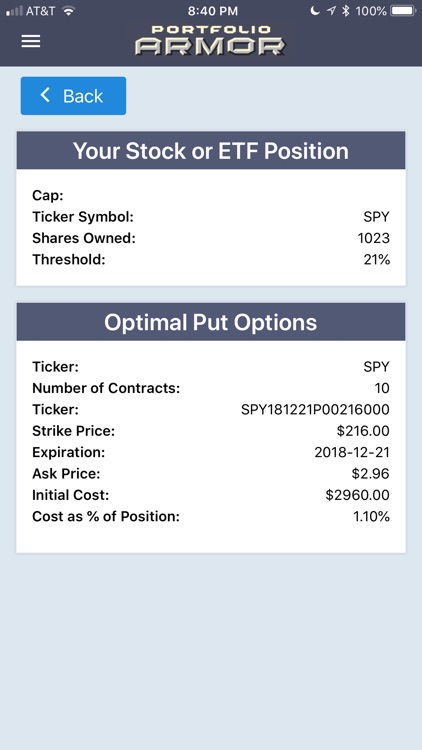Image resolution: width=422 pixels, height=750 pixels.
Task: Tap the Shares Owned value 1023
Action: (374, 238)
